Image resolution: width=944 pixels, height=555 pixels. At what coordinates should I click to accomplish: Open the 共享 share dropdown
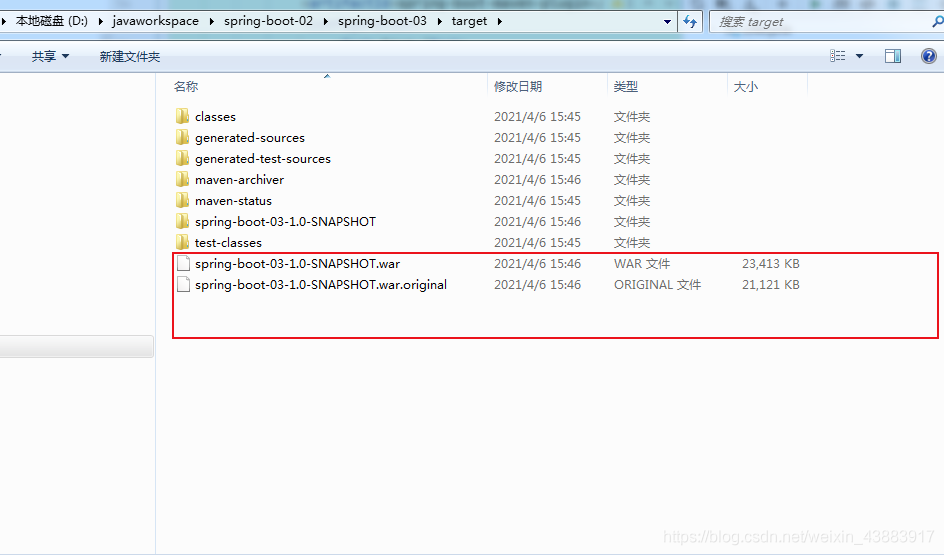point(50,57)
